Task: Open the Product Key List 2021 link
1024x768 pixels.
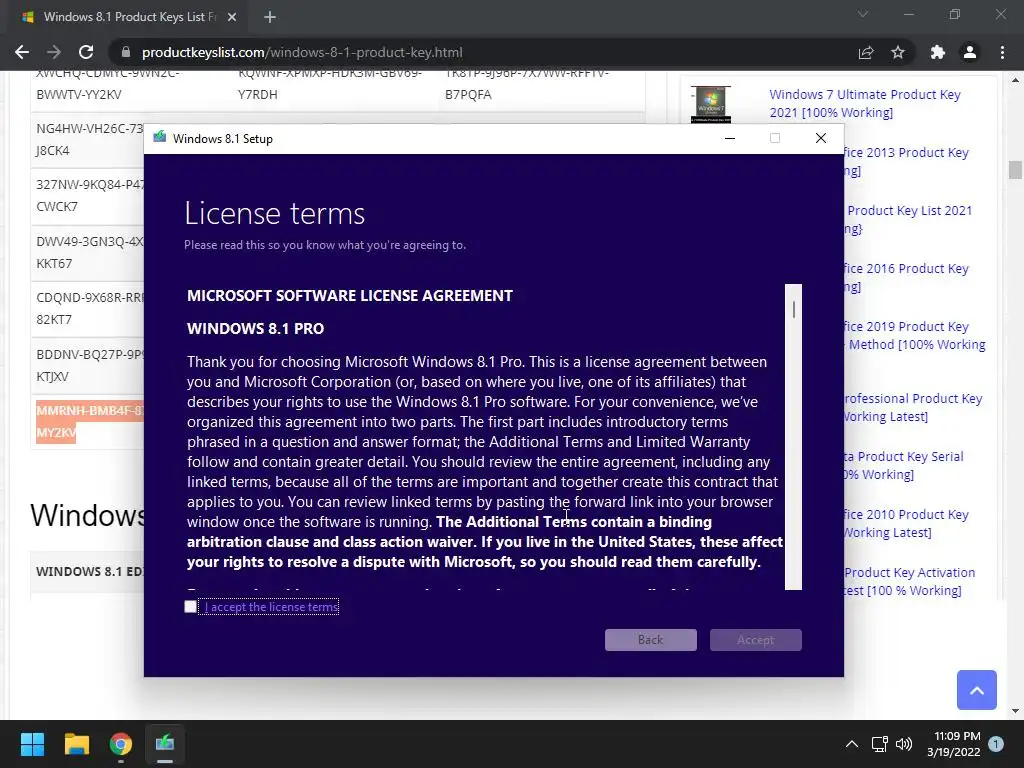Action: [x=908, y=219]
